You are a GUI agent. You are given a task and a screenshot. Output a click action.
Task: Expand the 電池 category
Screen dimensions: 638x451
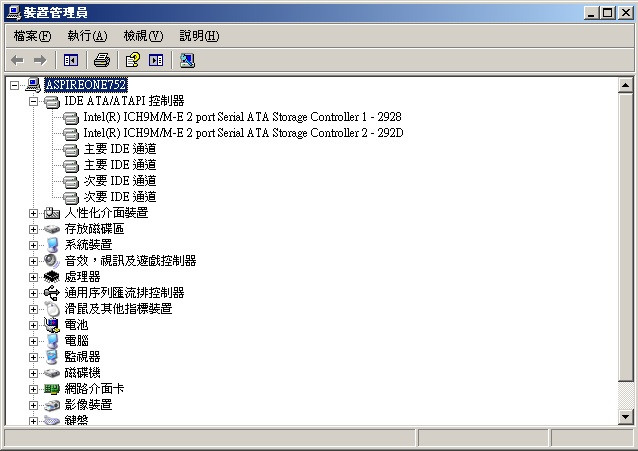pos(34,325)
